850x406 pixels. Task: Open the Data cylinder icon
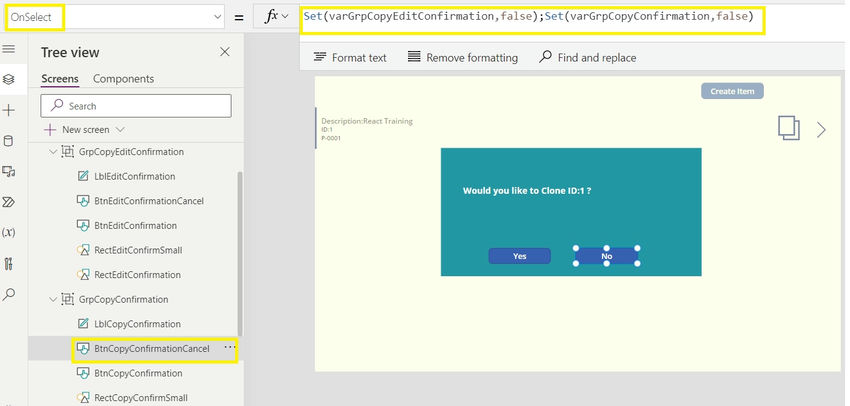[9, 141]
